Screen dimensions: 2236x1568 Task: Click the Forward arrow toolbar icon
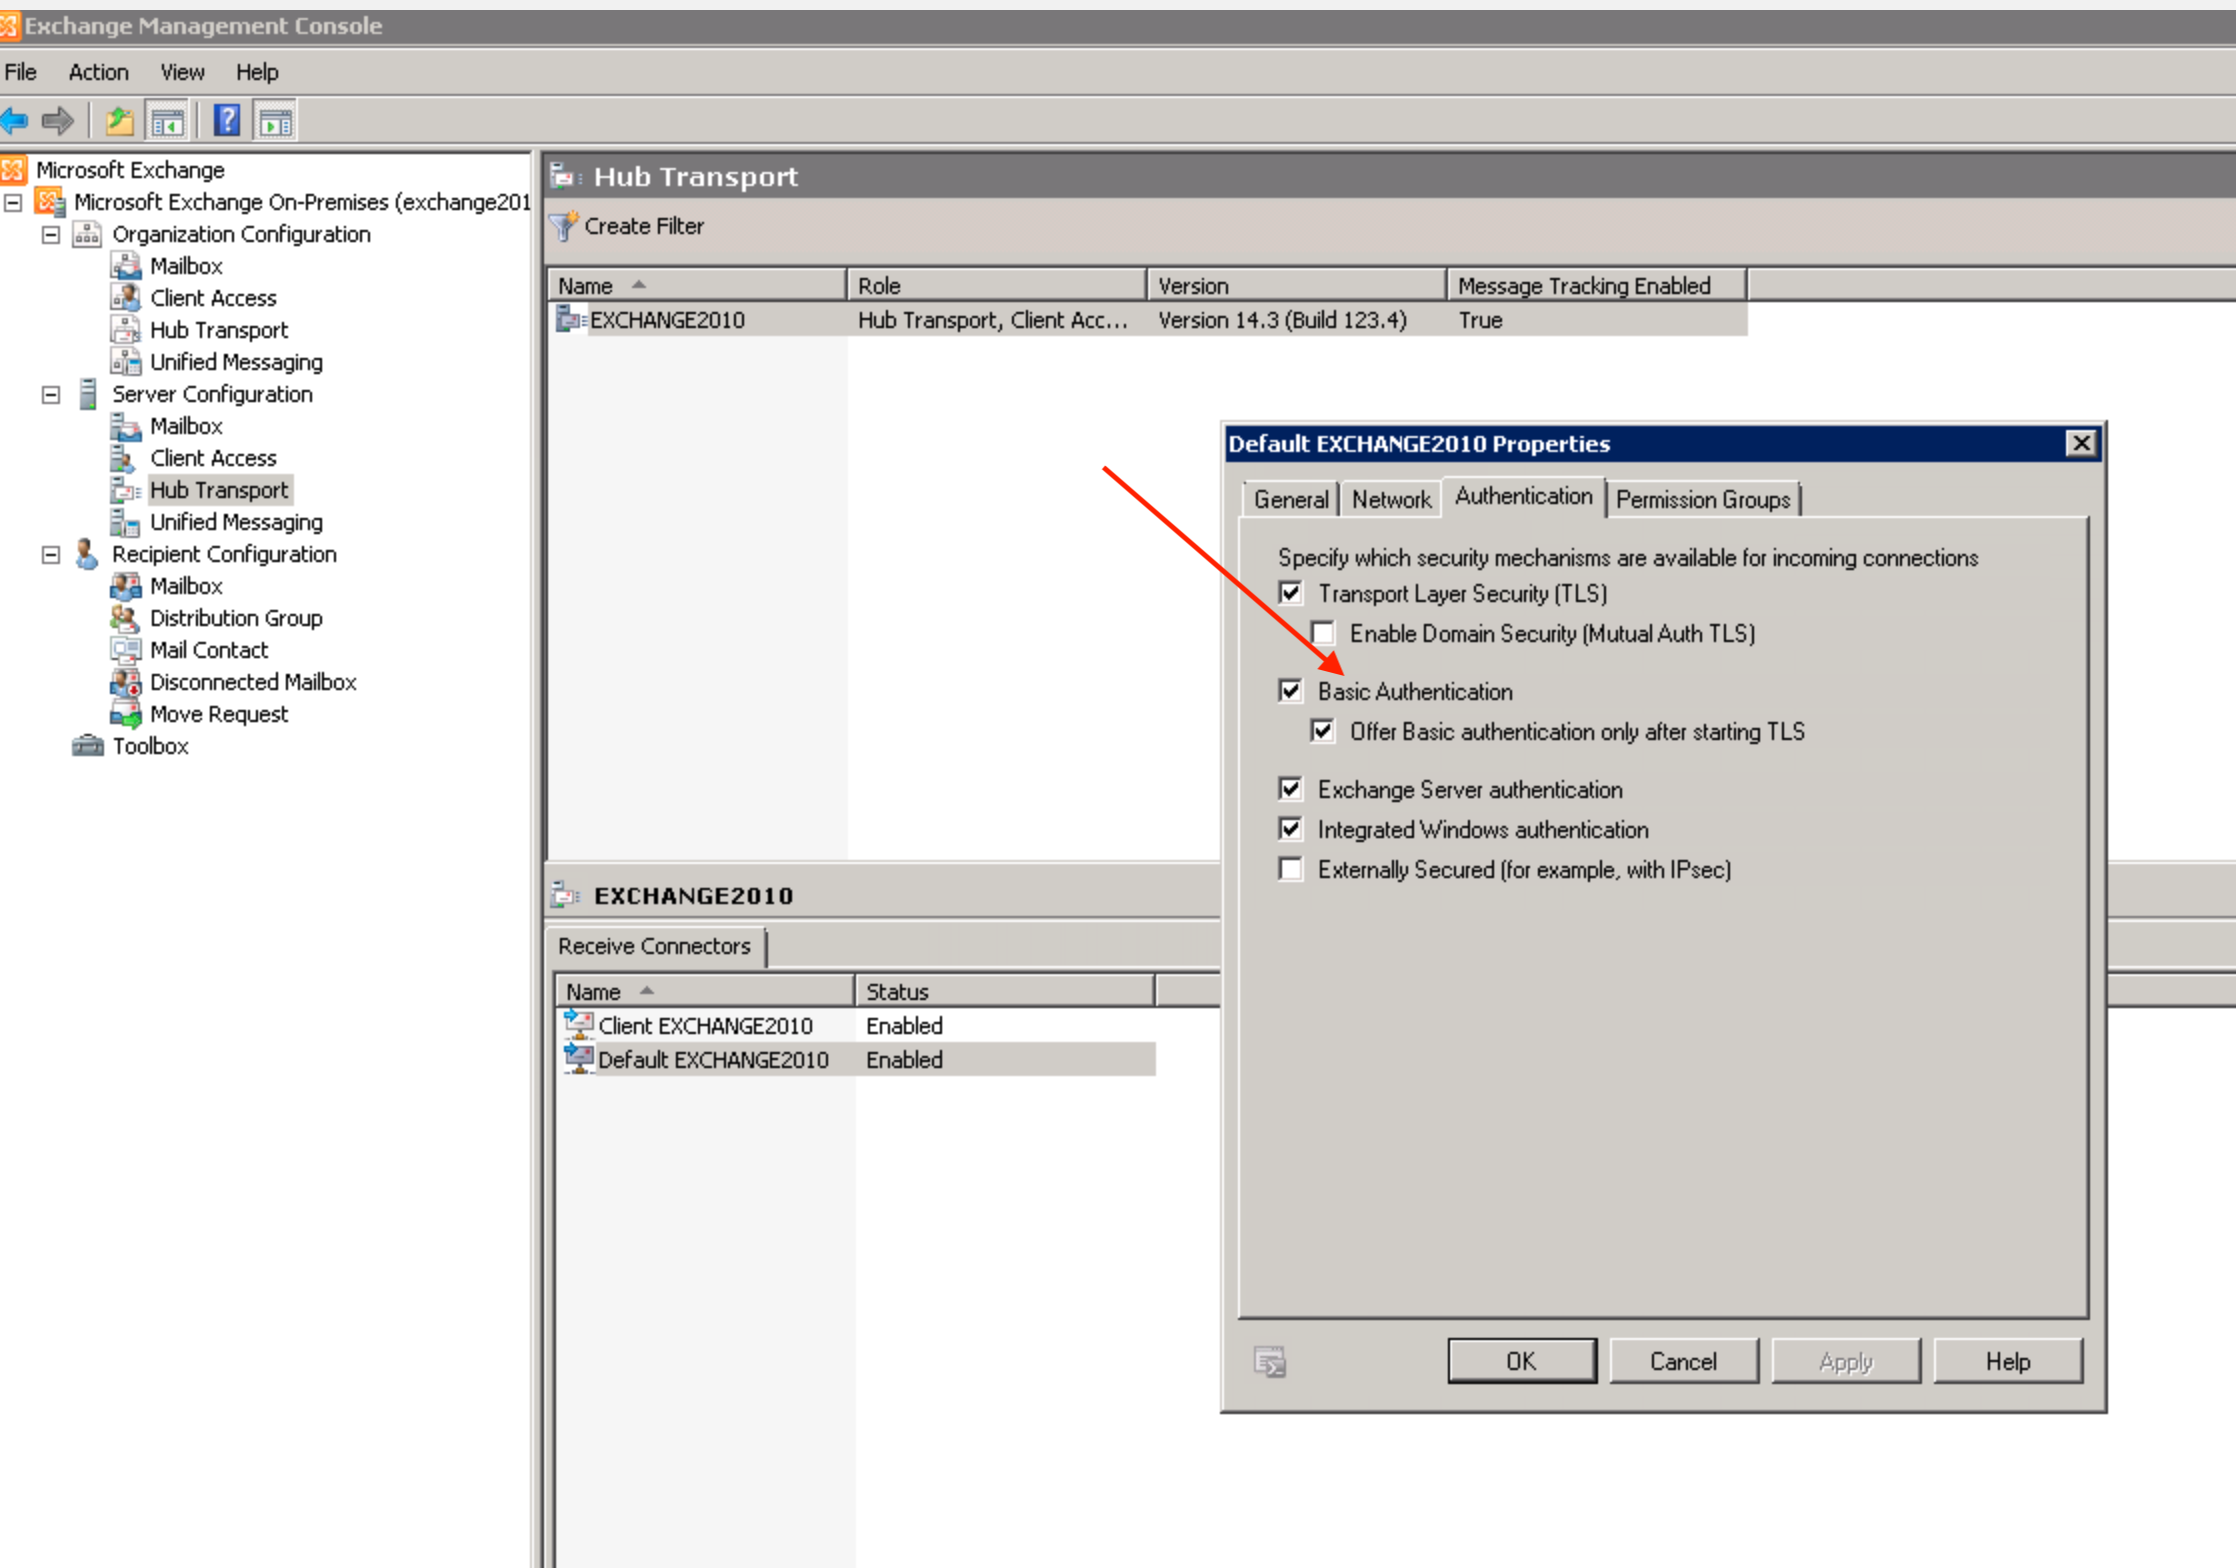pos(58,121)
